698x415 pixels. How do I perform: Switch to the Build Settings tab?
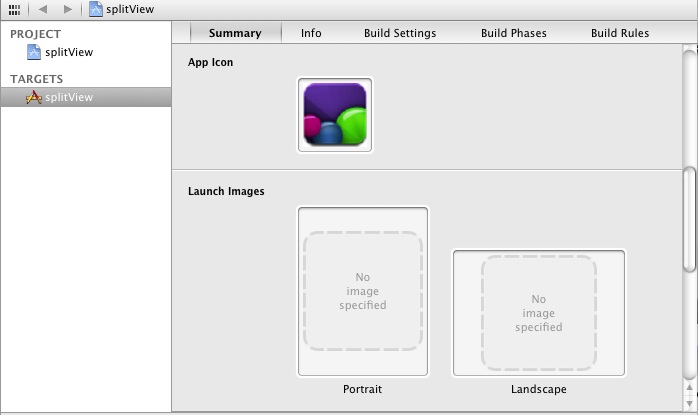[400, 33]
